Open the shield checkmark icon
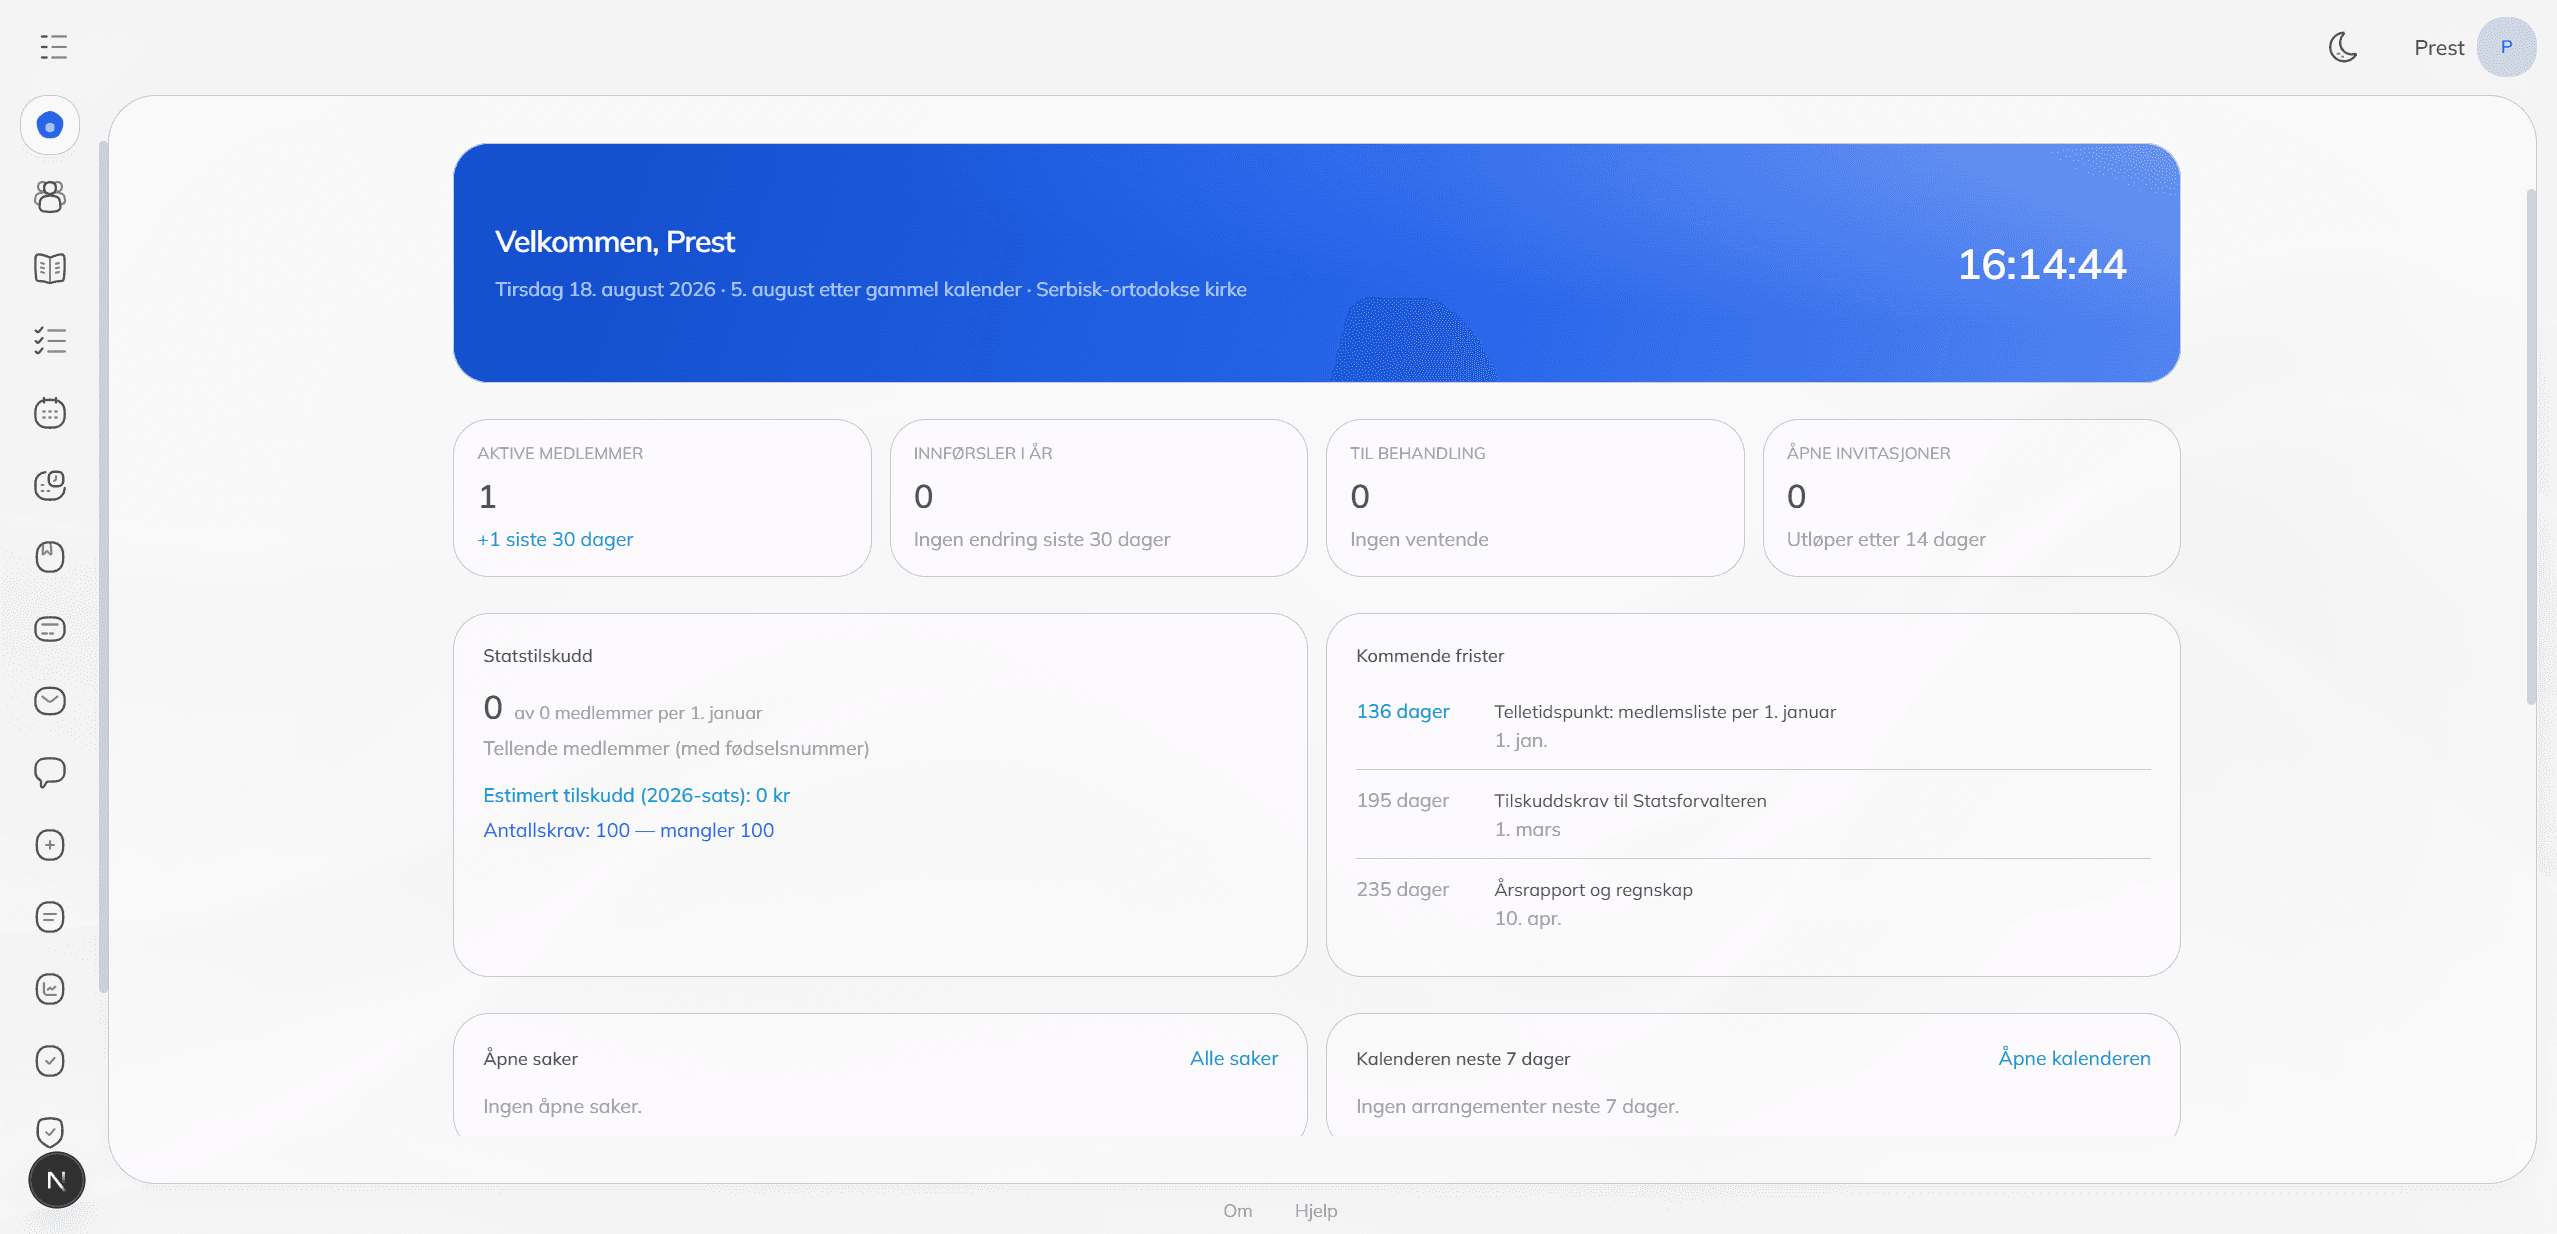The width and height of the screenshot is (2557, 1234). coord(50,1131)
